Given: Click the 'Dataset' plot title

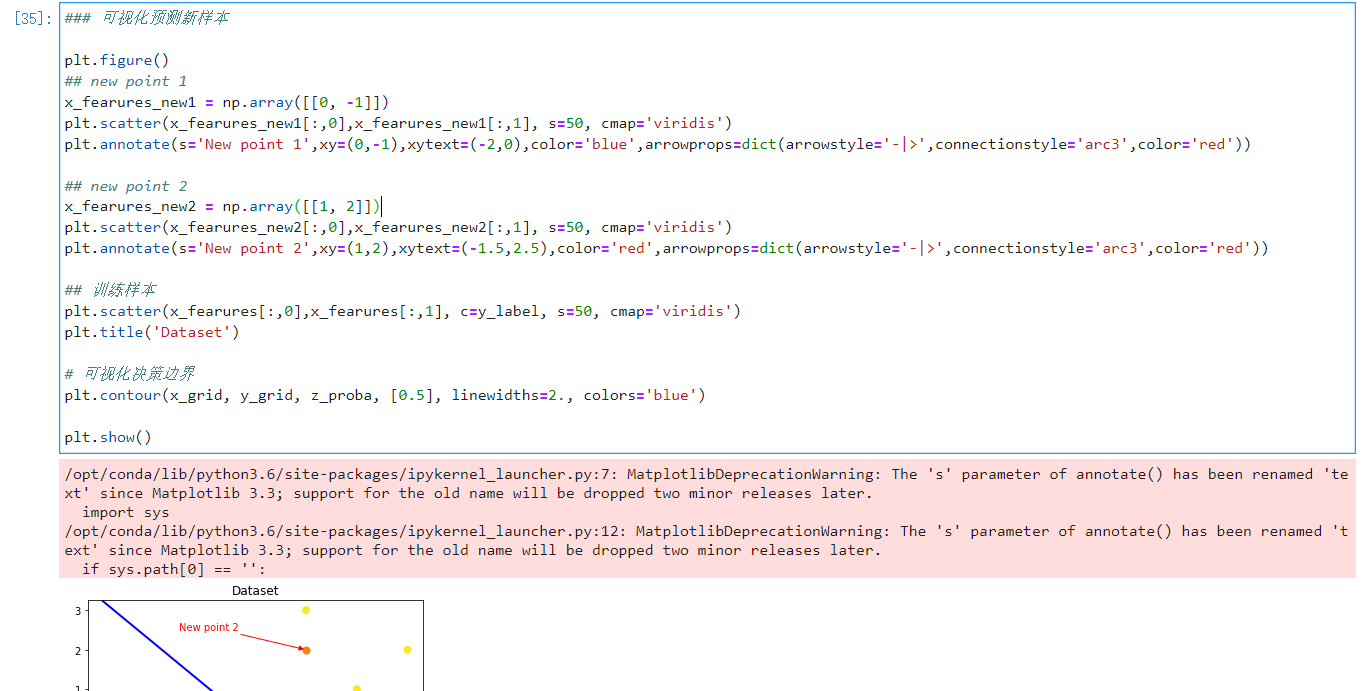Looking at the screenshot, I should click(255, 591).
